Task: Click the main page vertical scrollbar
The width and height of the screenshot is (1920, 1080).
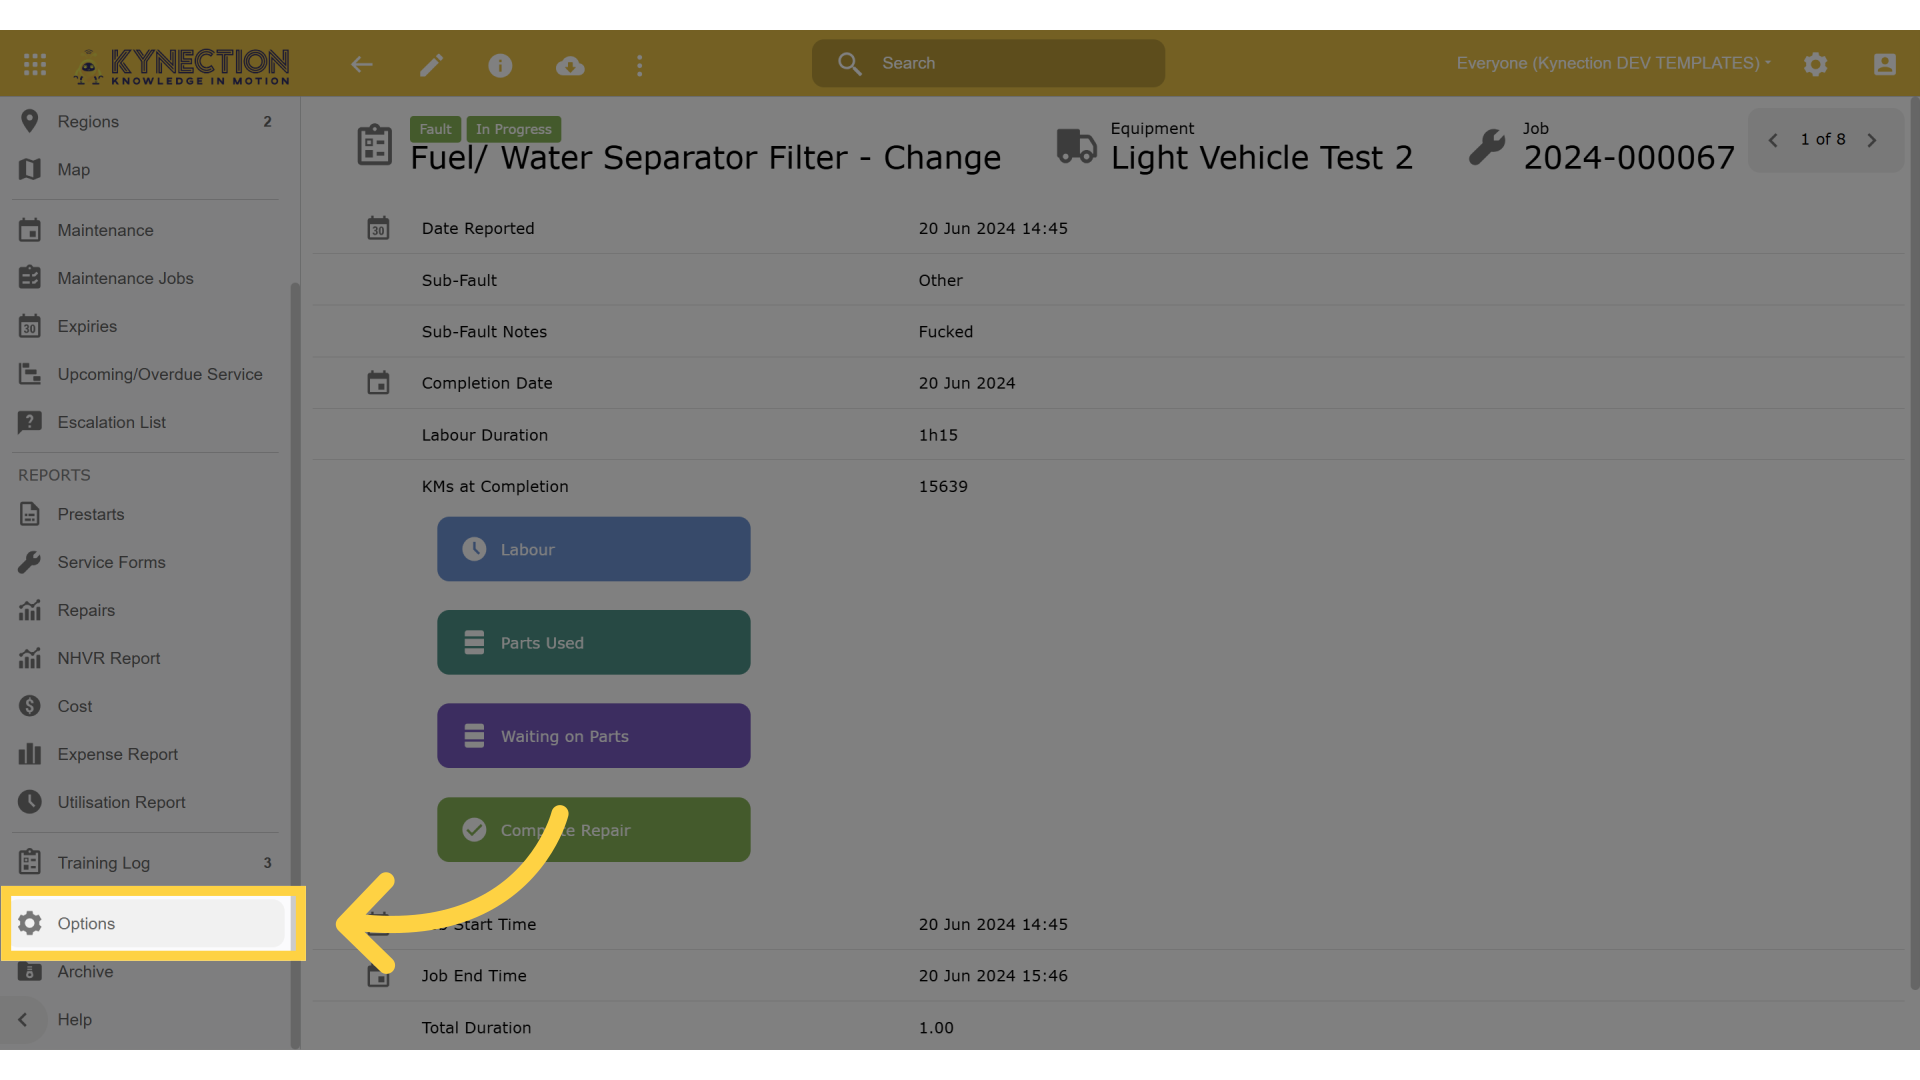Action: [1914, 543]
